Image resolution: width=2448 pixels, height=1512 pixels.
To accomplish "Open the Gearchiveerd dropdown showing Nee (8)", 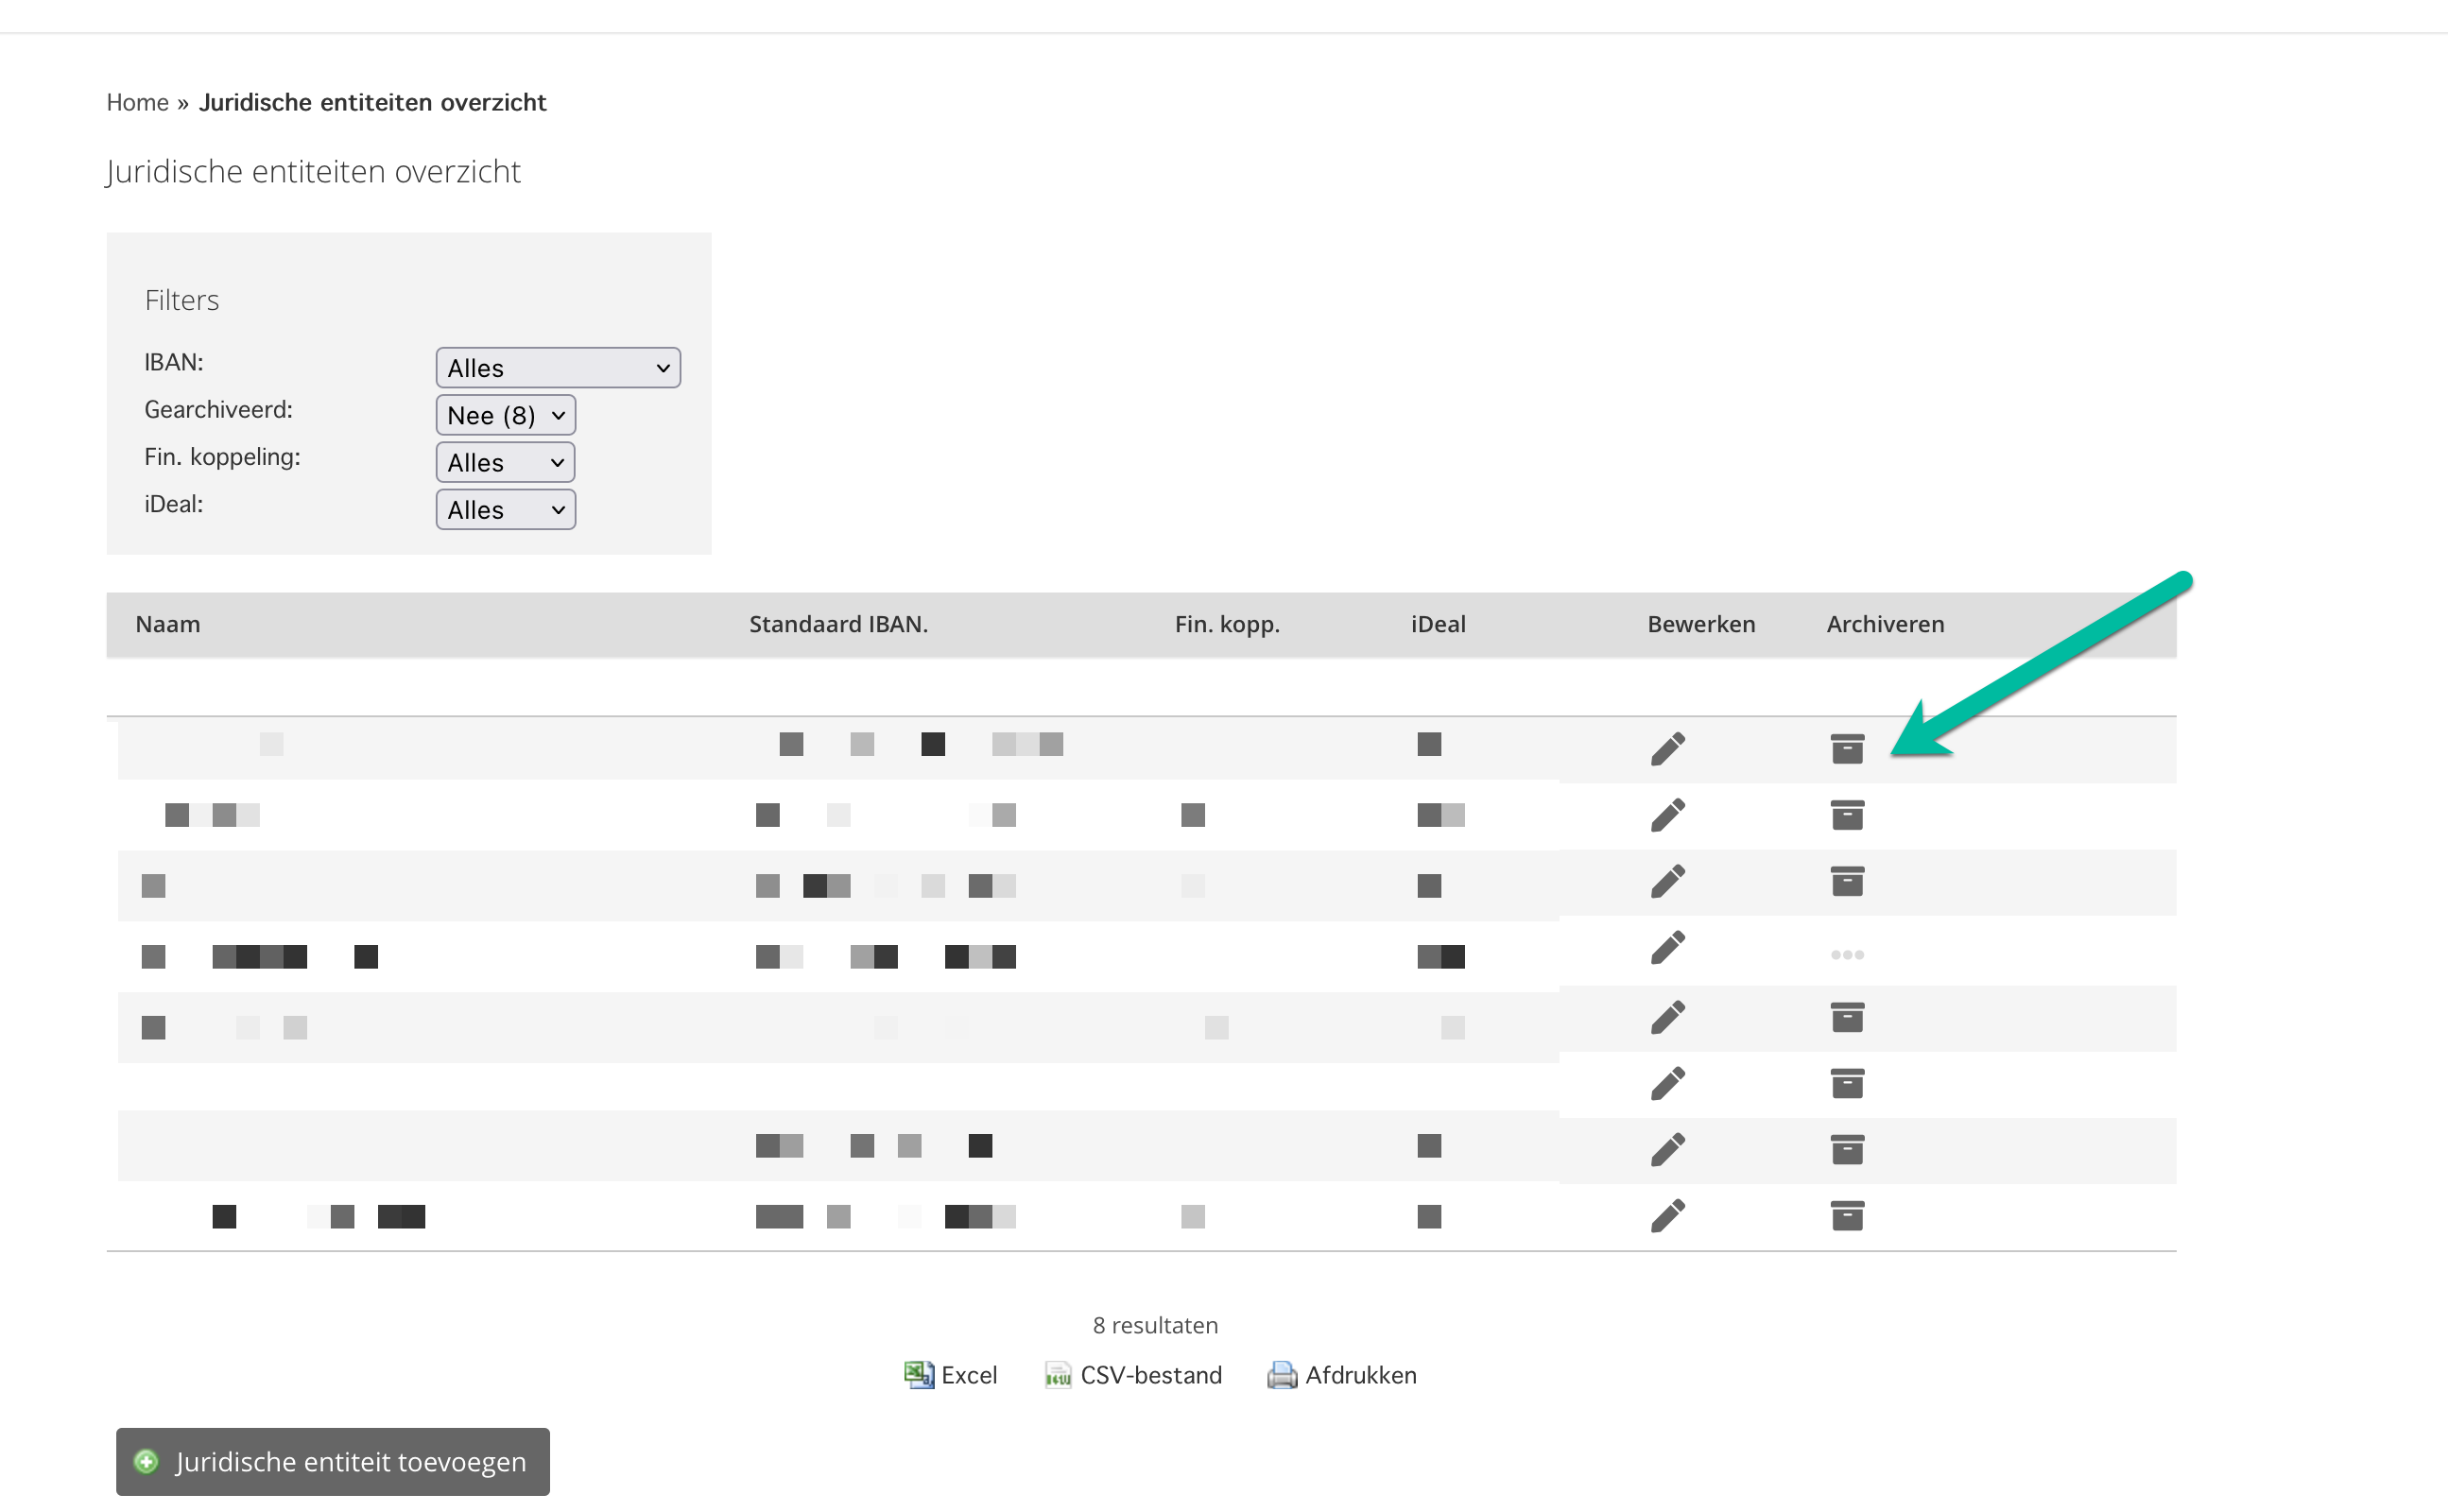I will tap(505, 415).
